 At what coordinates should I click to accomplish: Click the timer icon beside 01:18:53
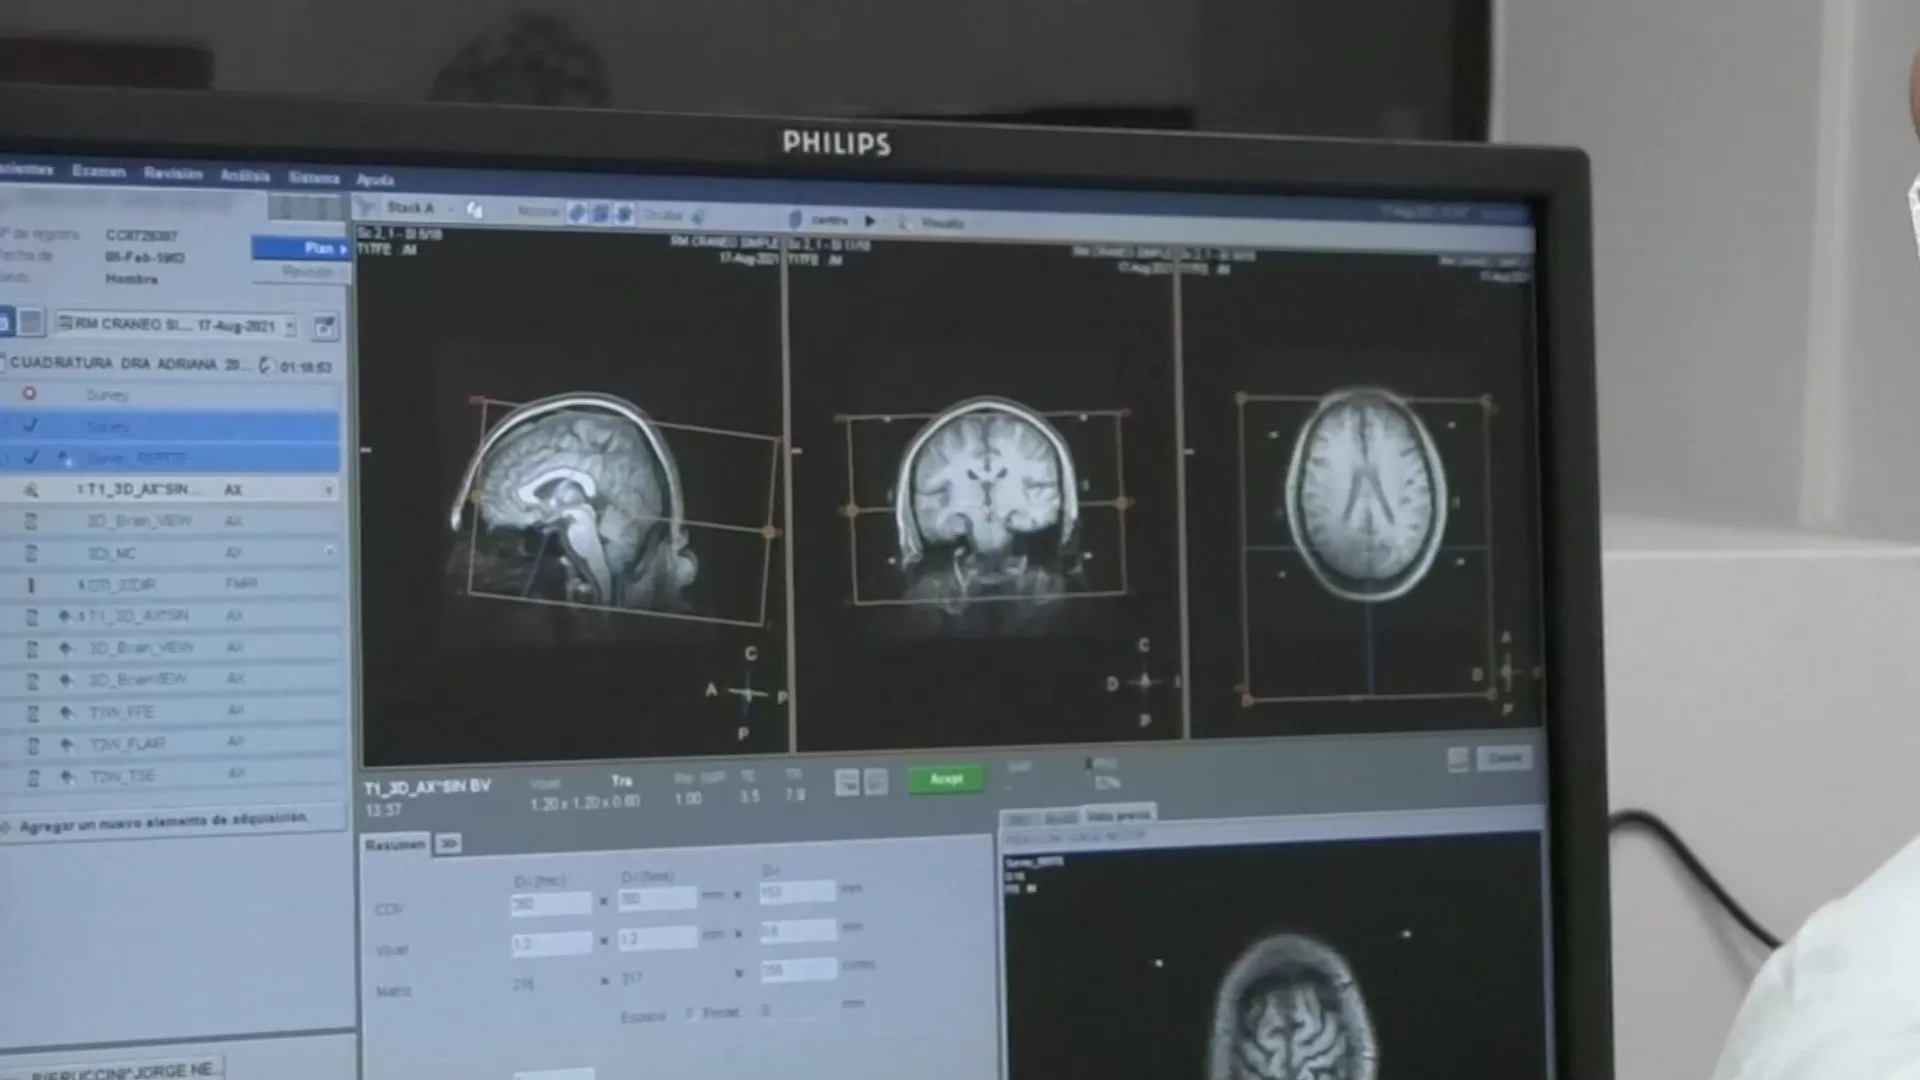tap(266, 366)
